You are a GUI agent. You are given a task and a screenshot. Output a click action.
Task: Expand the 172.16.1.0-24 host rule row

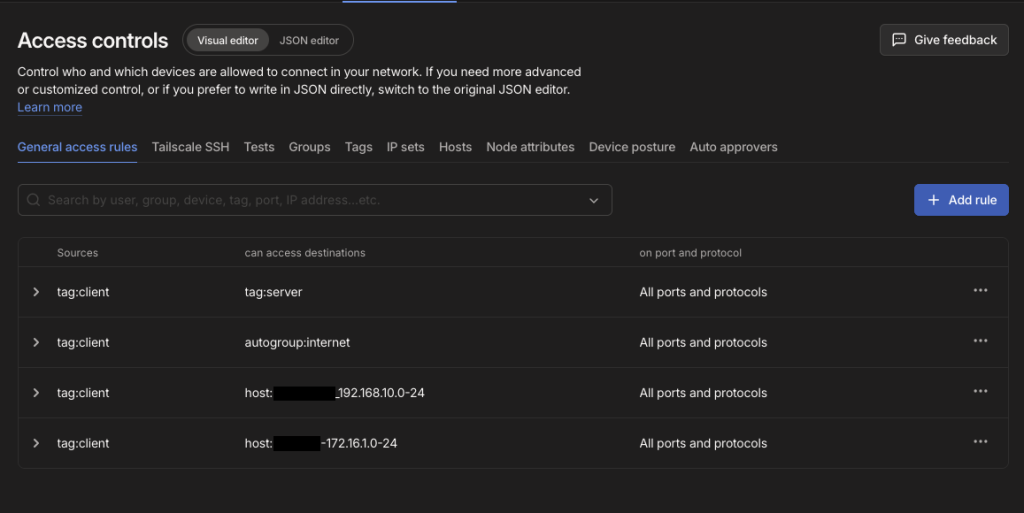pos(36,443)
